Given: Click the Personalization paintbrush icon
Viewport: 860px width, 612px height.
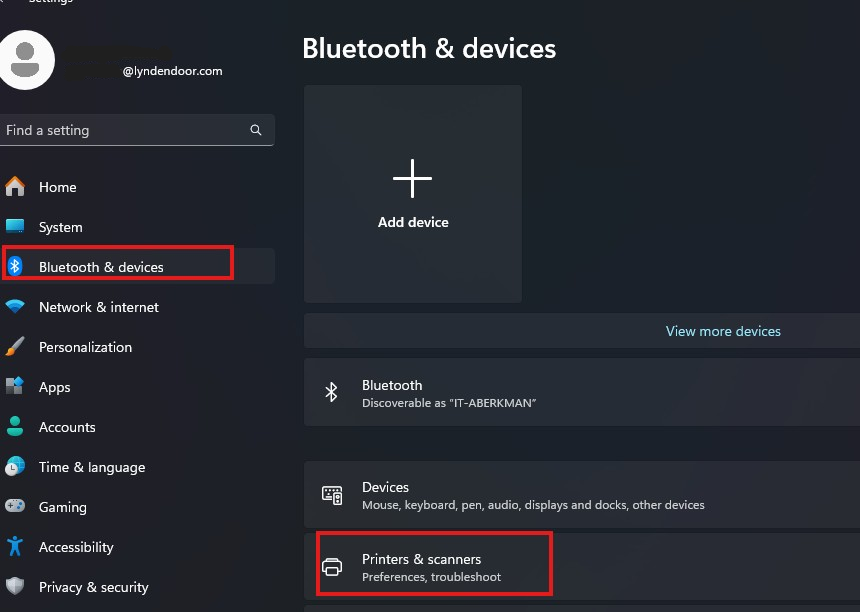Looking at the screenshot, I should pyautogui.click(x=15, y=346).
